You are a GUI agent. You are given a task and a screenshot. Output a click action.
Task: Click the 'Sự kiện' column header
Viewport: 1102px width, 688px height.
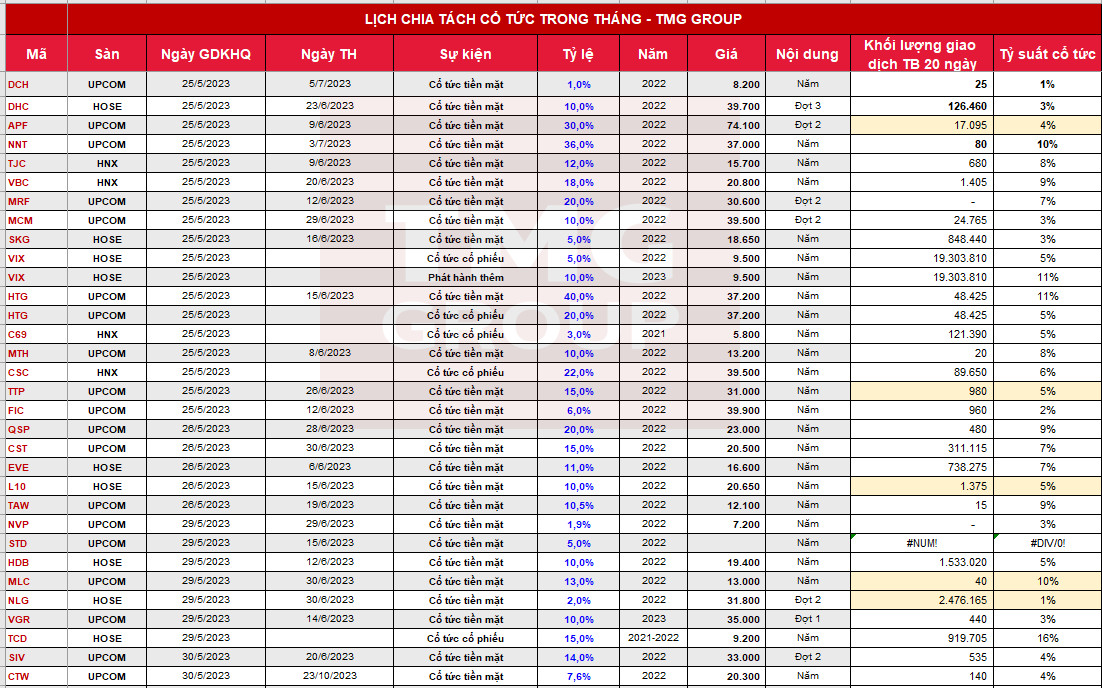pos(465,54)
